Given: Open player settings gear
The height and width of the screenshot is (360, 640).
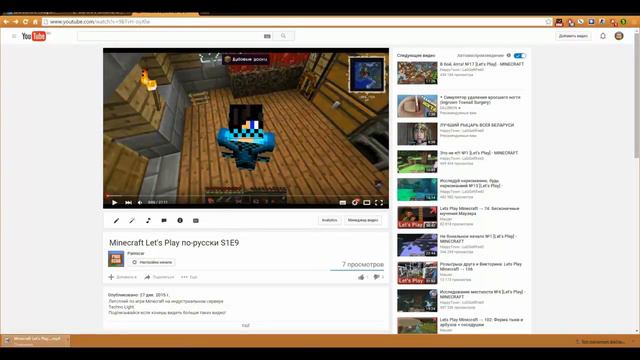Looking at the screenshot, I should click(x=355, y=202).
